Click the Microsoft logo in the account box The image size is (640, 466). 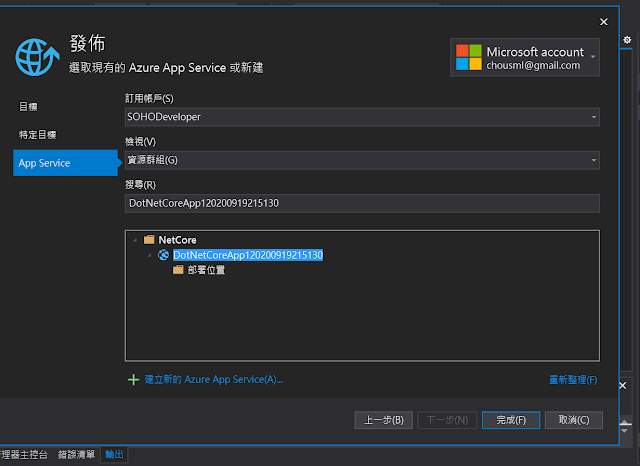(469, 58)
